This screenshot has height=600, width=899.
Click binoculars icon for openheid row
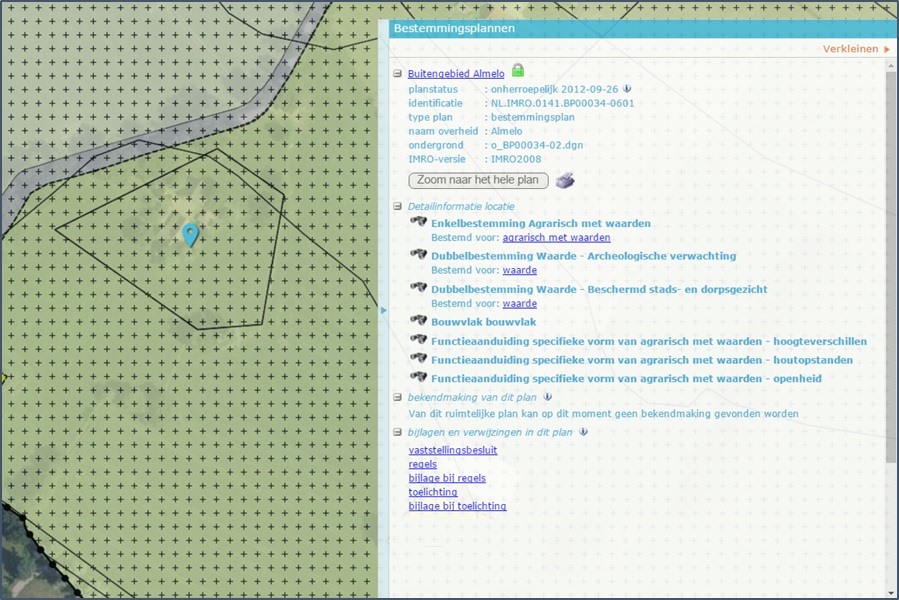[x=419, y=377]
